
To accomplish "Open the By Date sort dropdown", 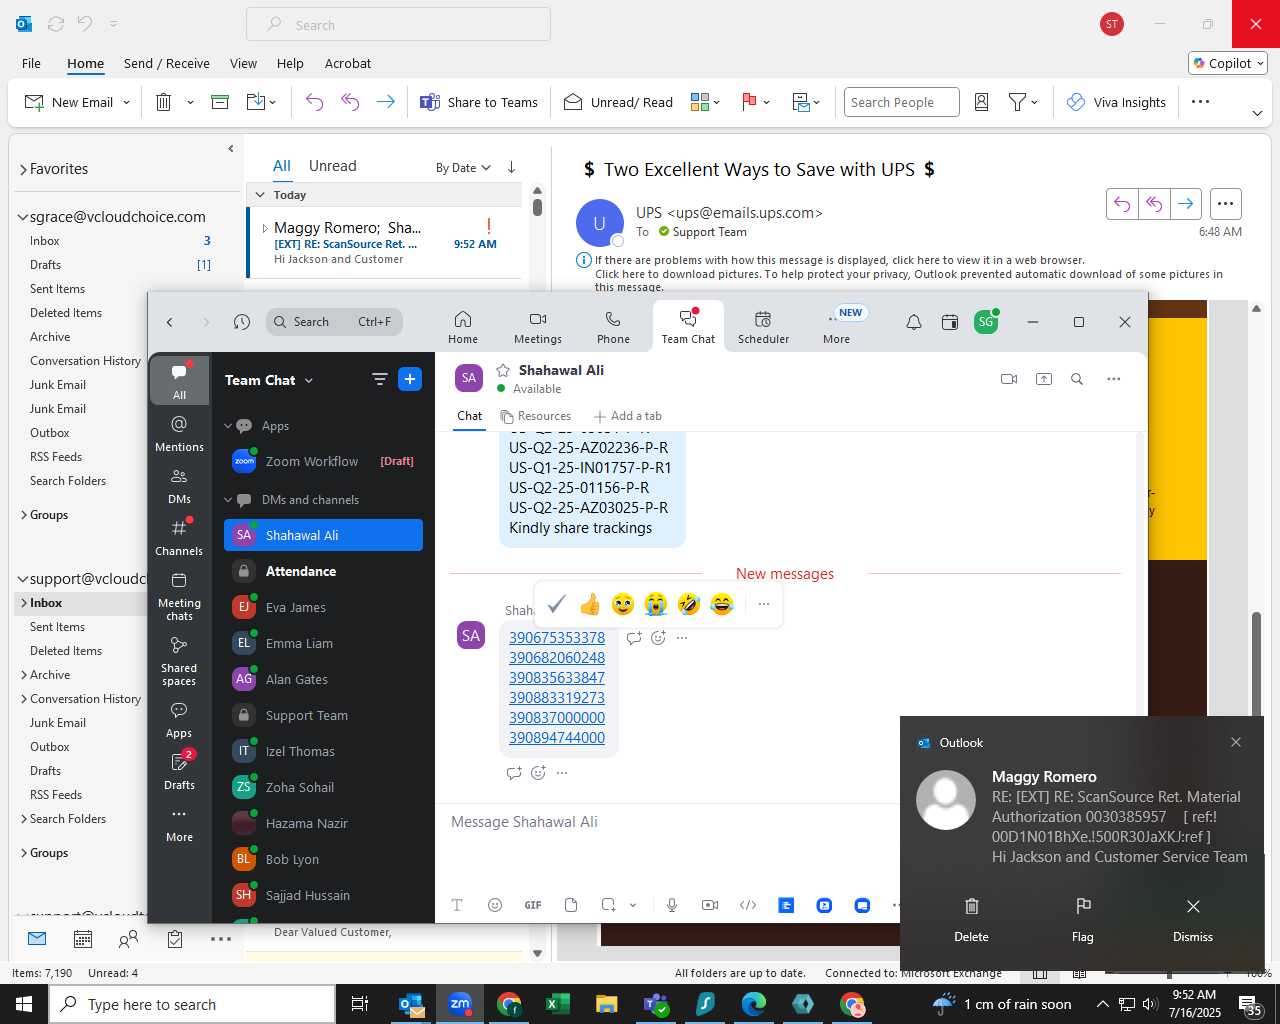I will (463, 168).
